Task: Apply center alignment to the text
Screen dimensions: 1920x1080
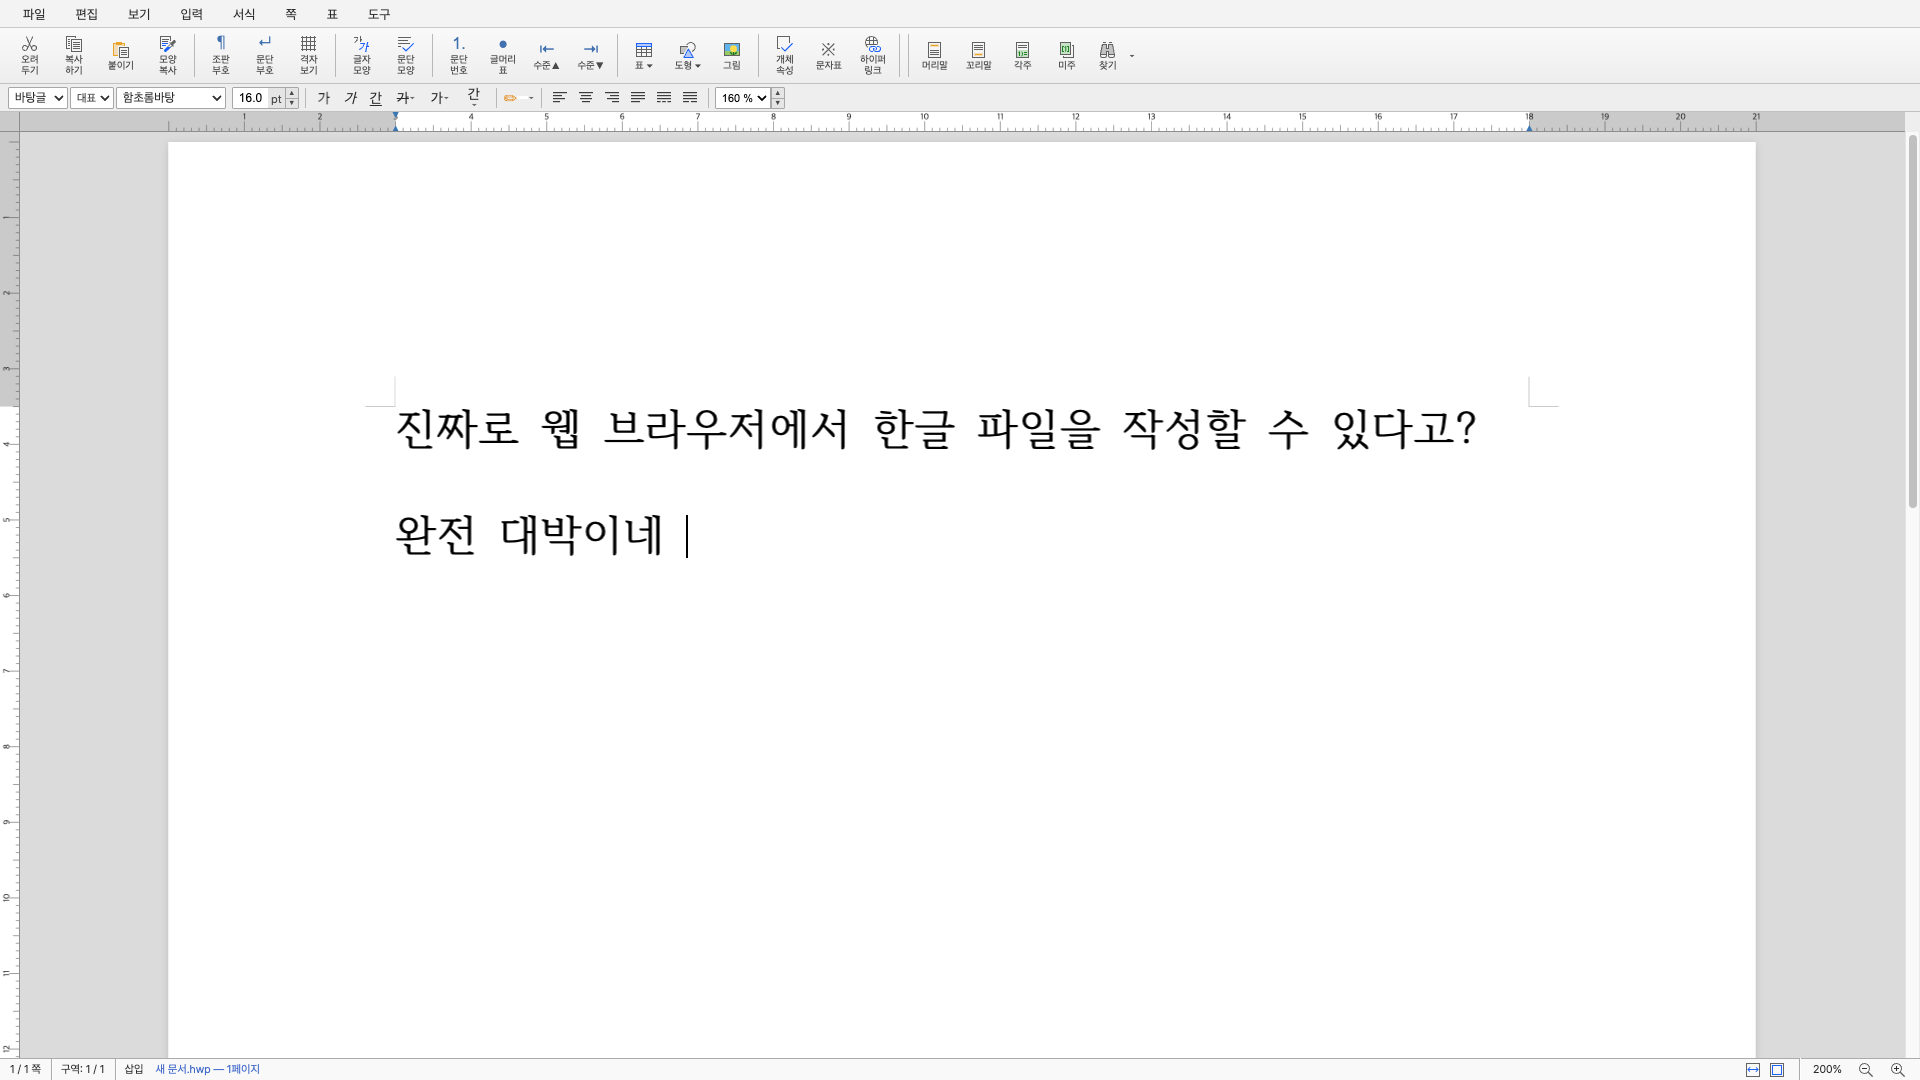Action: [585, 97]
